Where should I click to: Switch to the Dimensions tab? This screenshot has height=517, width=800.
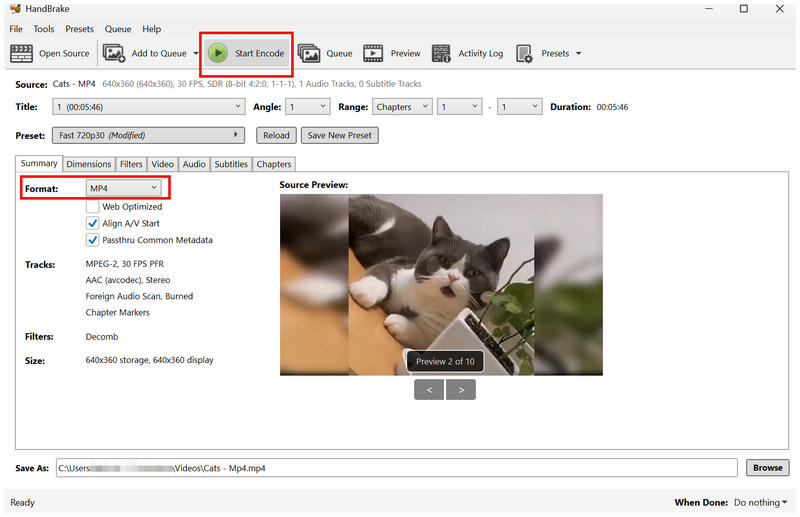(x=89, y=164)
